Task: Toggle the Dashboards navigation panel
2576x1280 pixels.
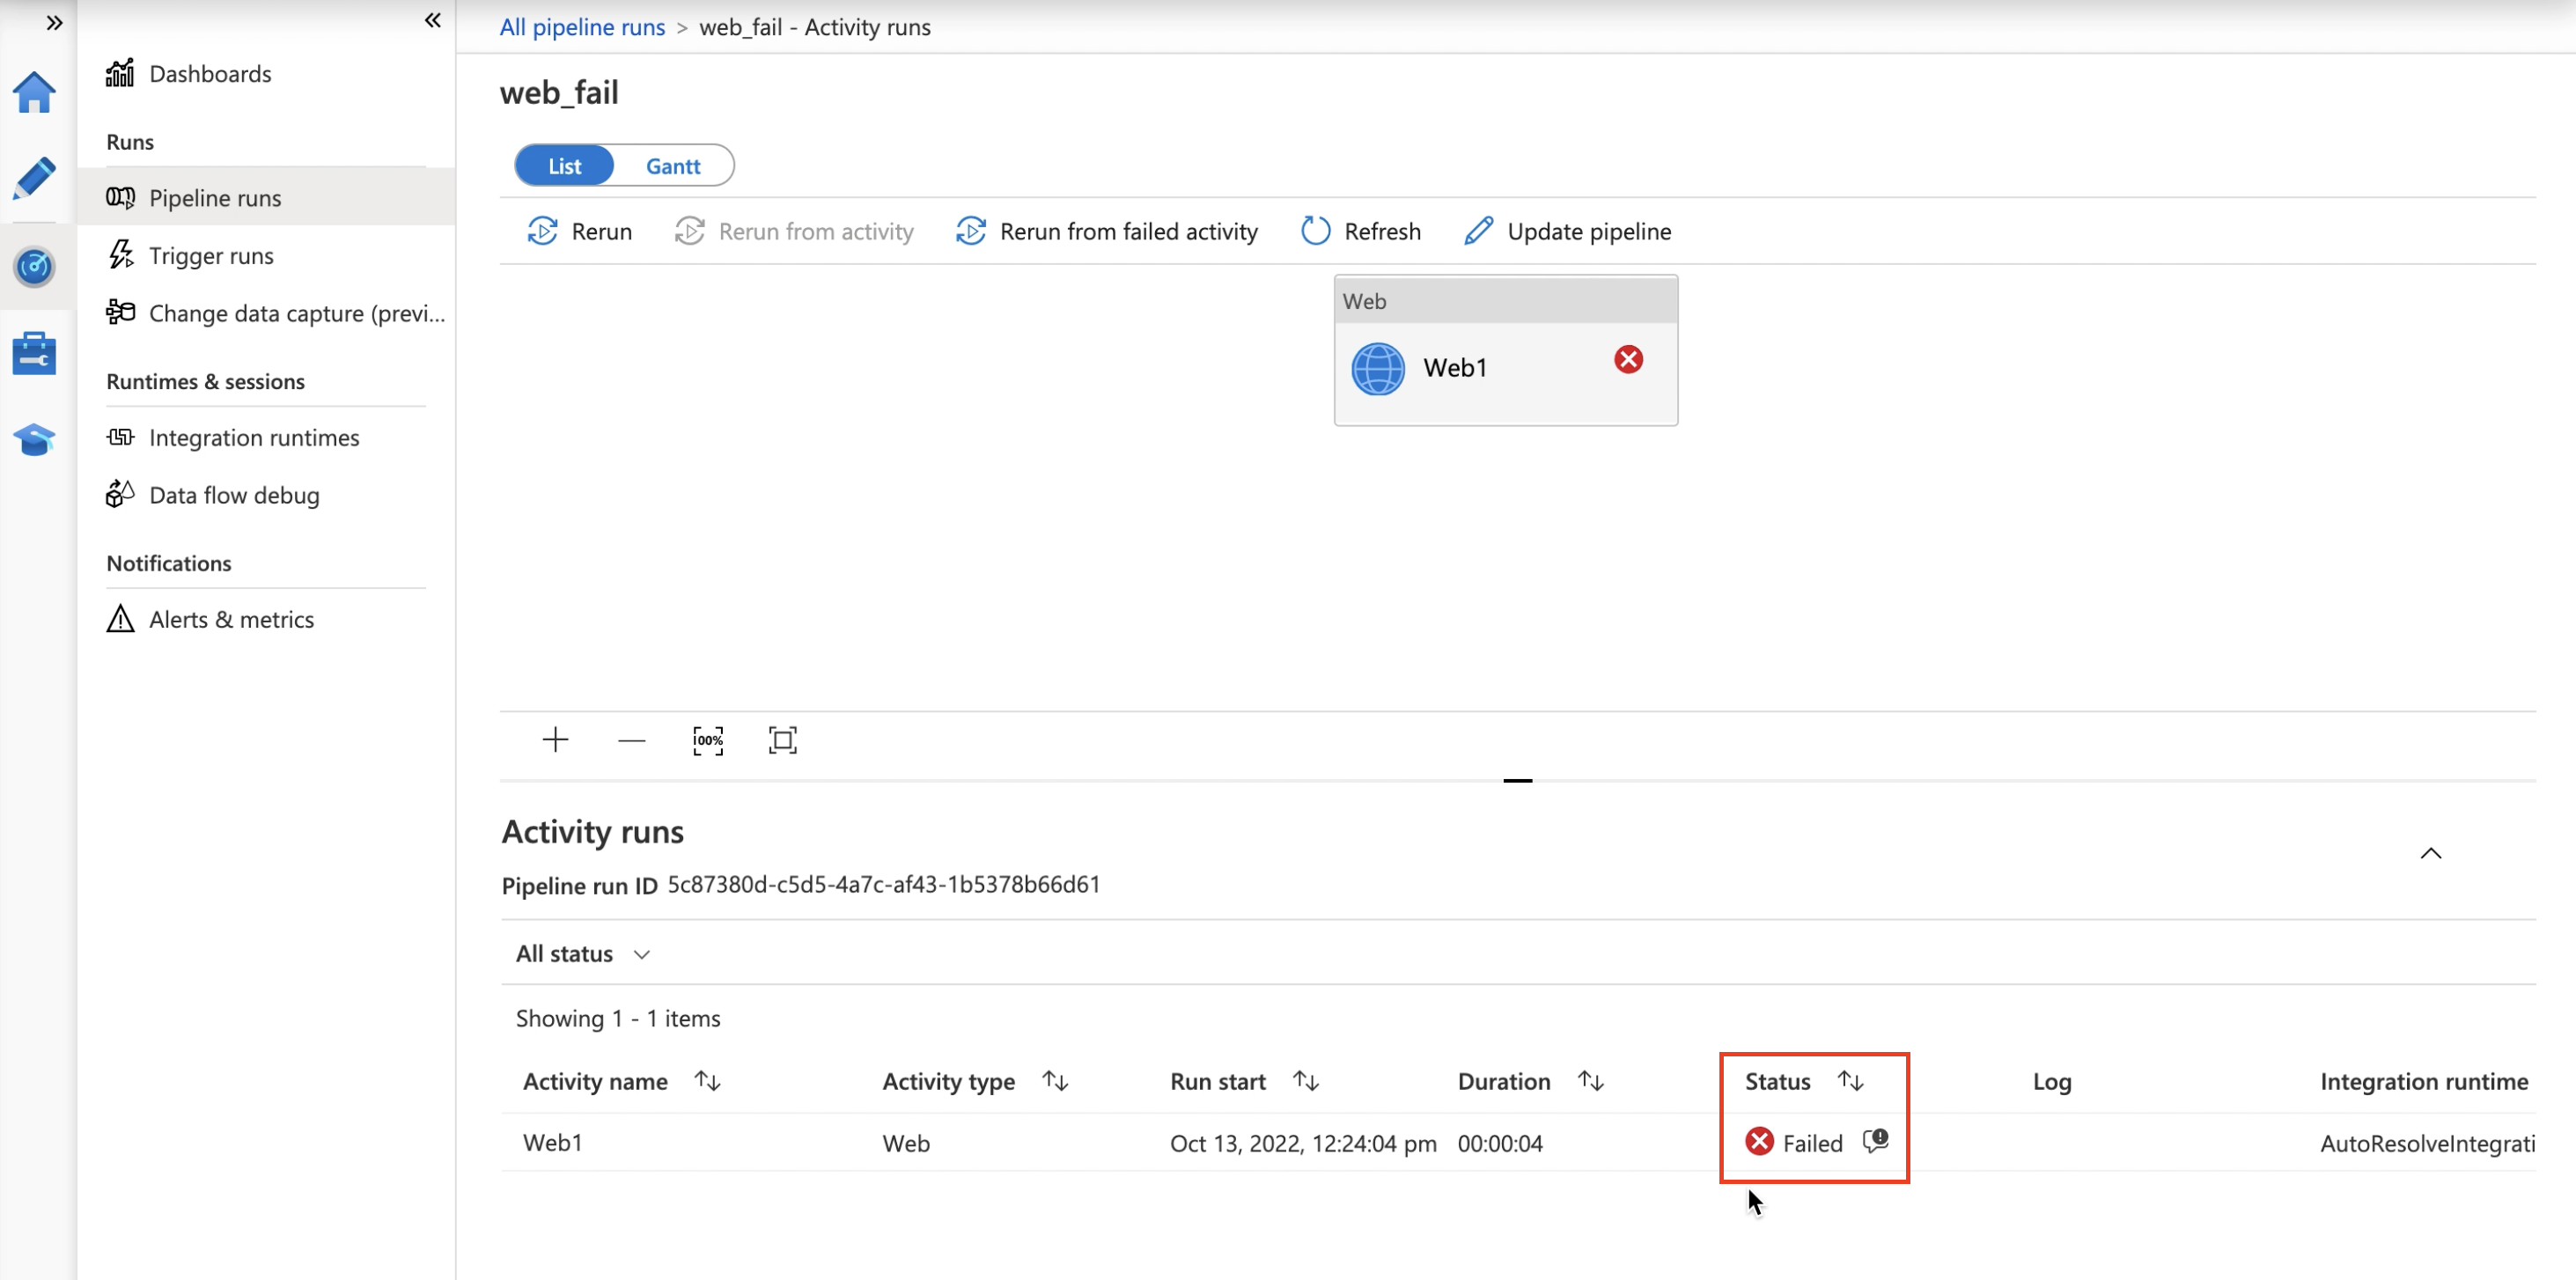Action: point(434,21)
